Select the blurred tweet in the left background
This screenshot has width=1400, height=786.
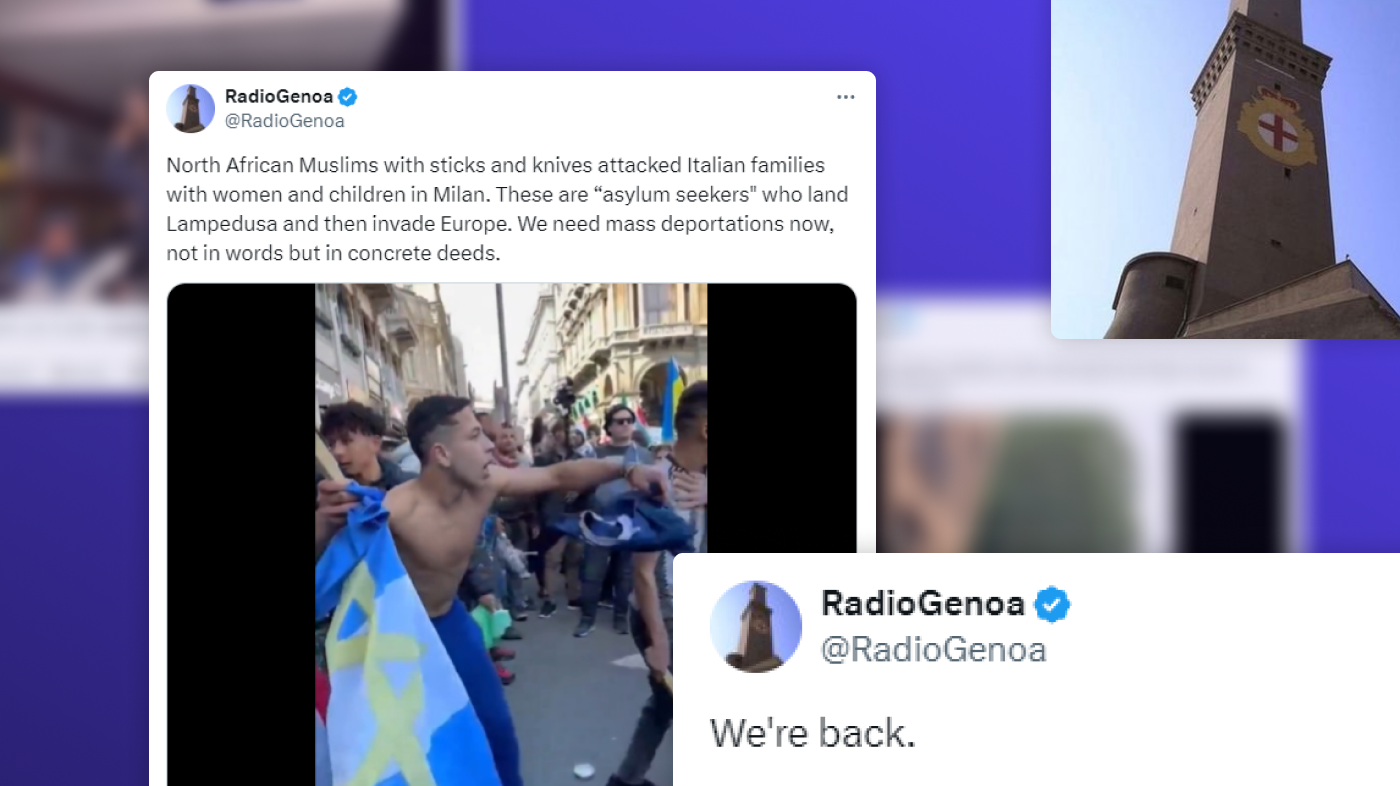74,200
